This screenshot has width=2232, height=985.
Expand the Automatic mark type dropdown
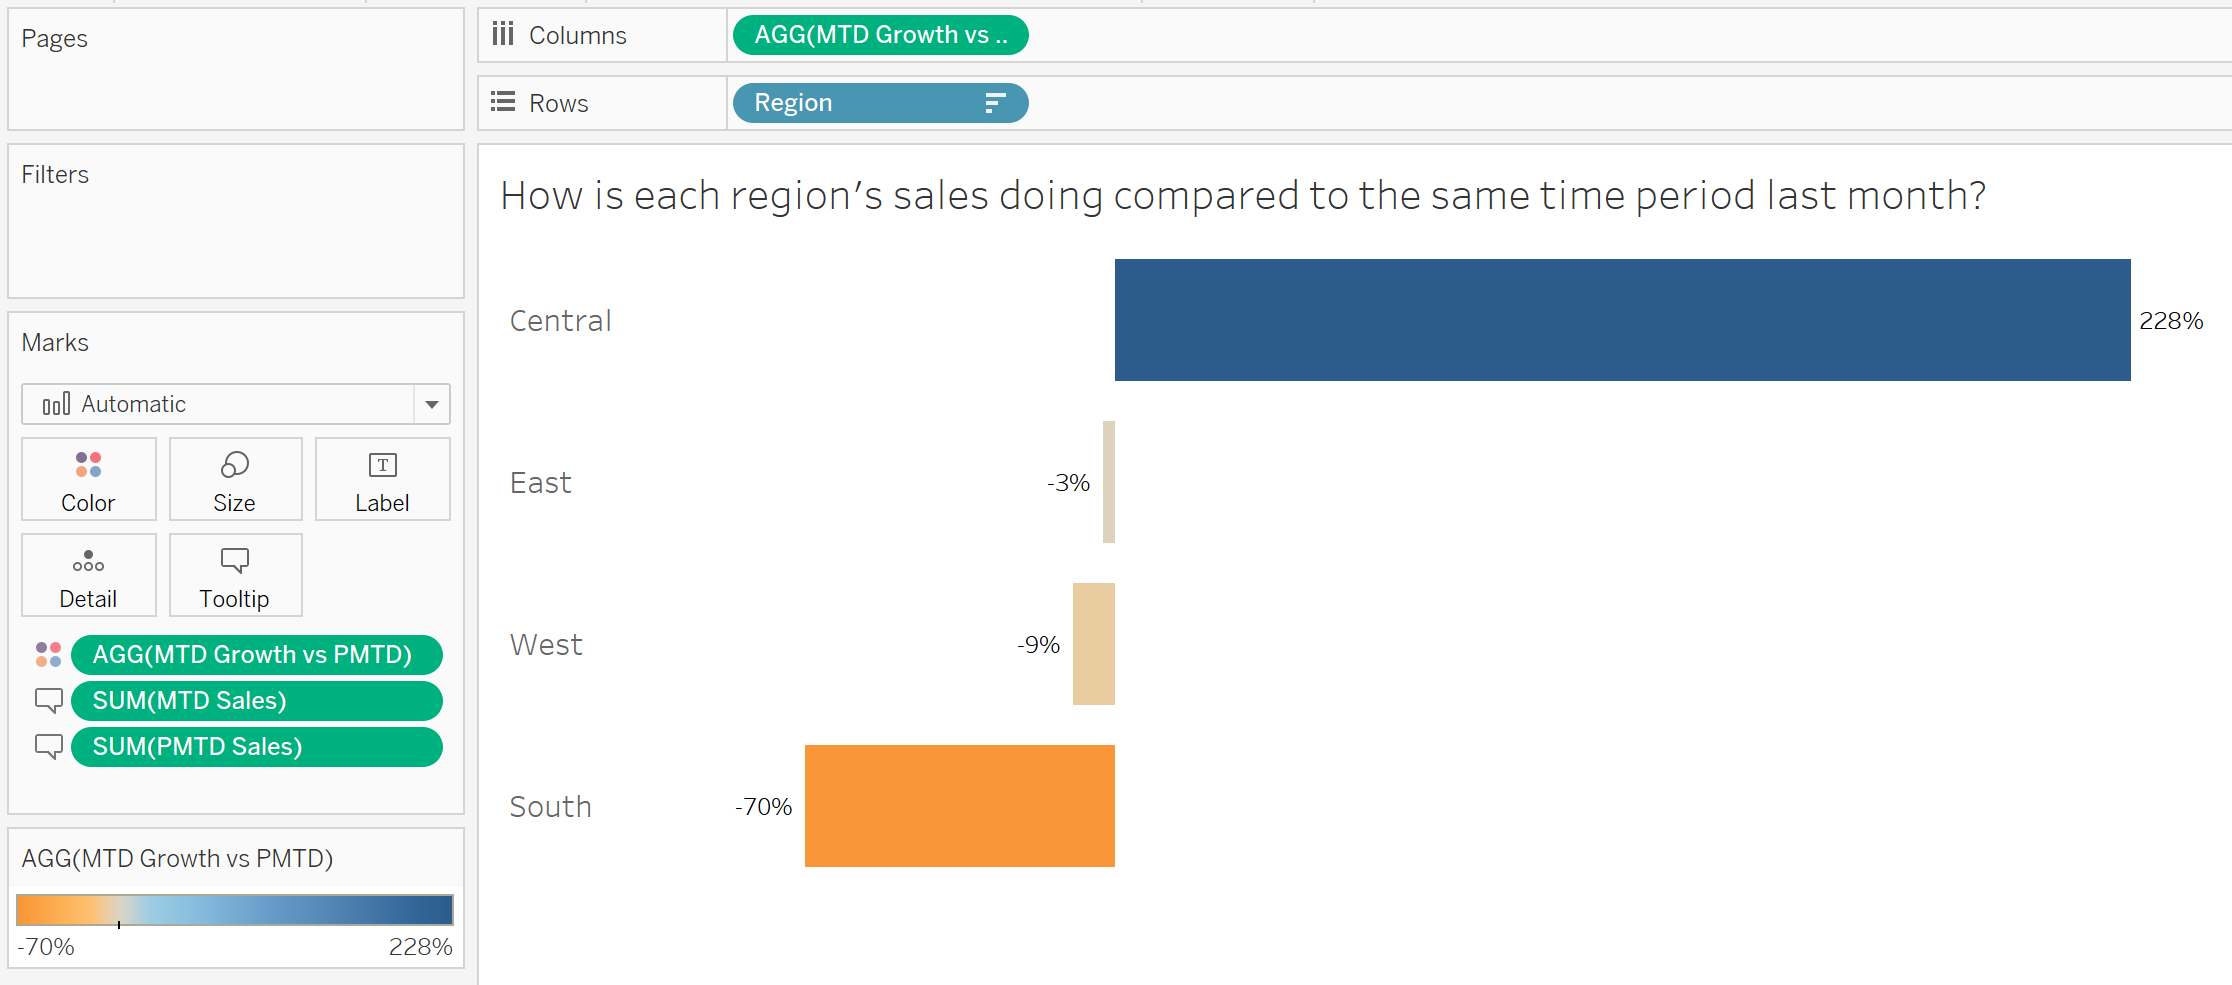click(x=432, y=404)
